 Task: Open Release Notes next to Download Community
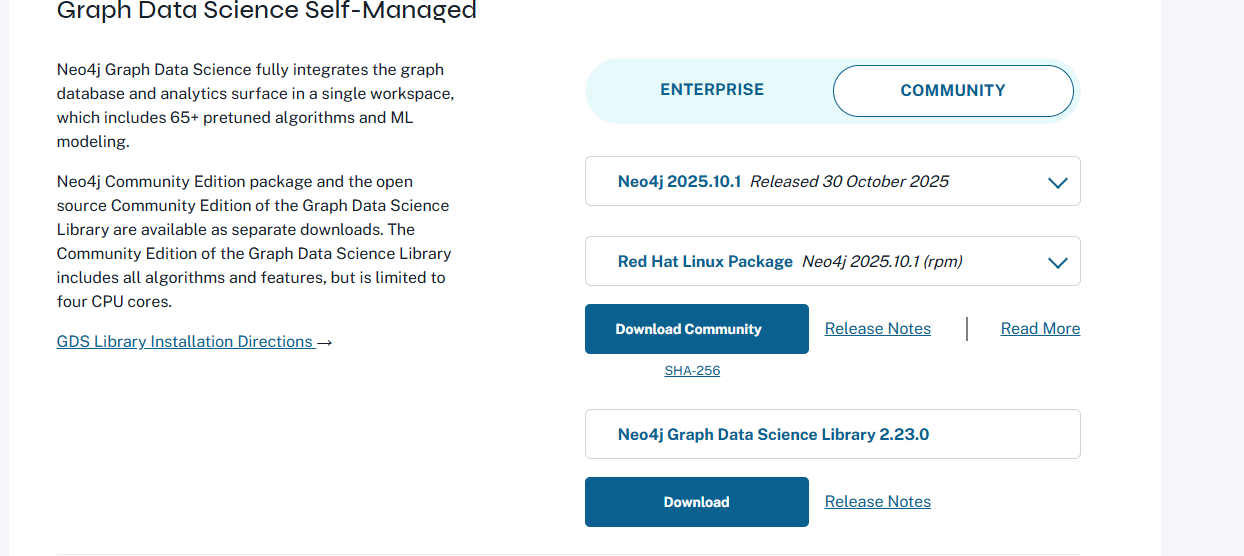pyautogui.click(x=877, y=329)
